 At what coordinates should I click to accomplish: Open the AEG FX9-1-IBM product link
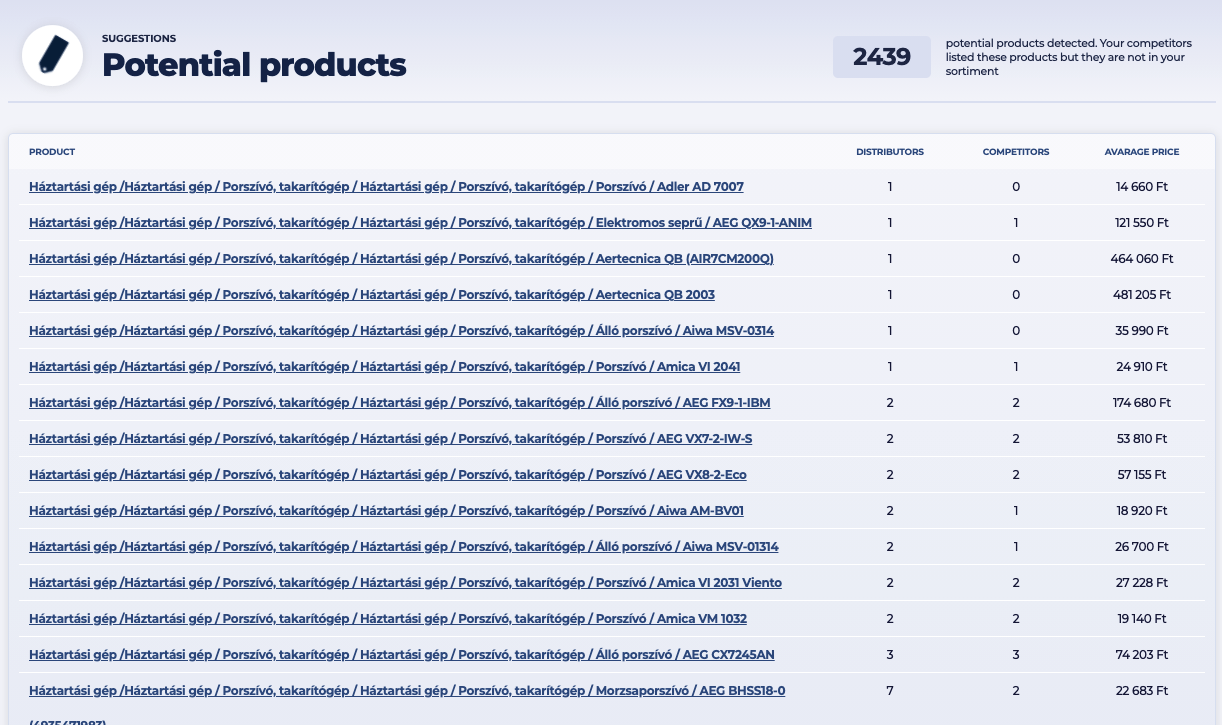(x=400, y=403)
